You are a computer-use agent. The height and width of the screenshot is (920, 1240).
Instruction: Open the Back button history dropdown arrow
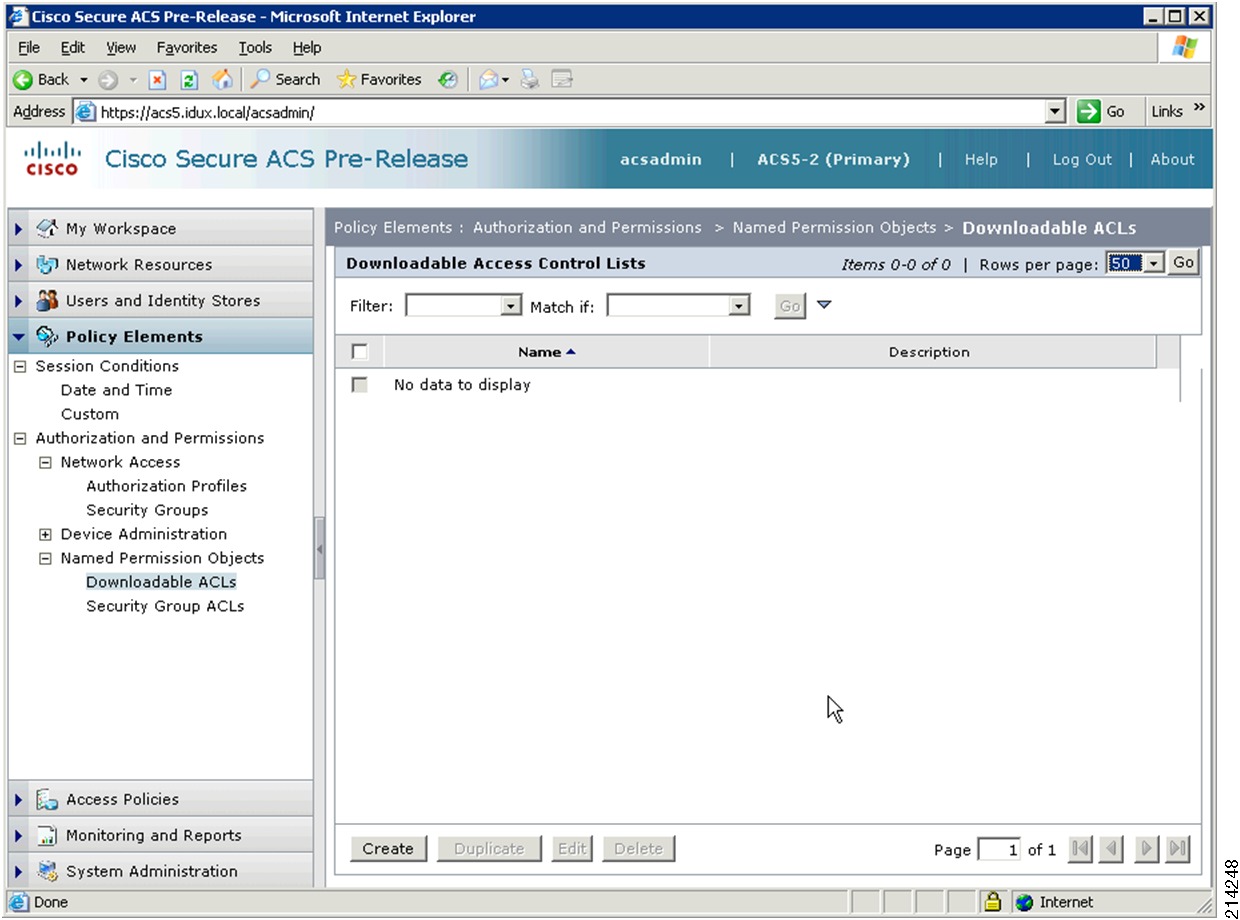pyautogui.click(x=84, y=80)
